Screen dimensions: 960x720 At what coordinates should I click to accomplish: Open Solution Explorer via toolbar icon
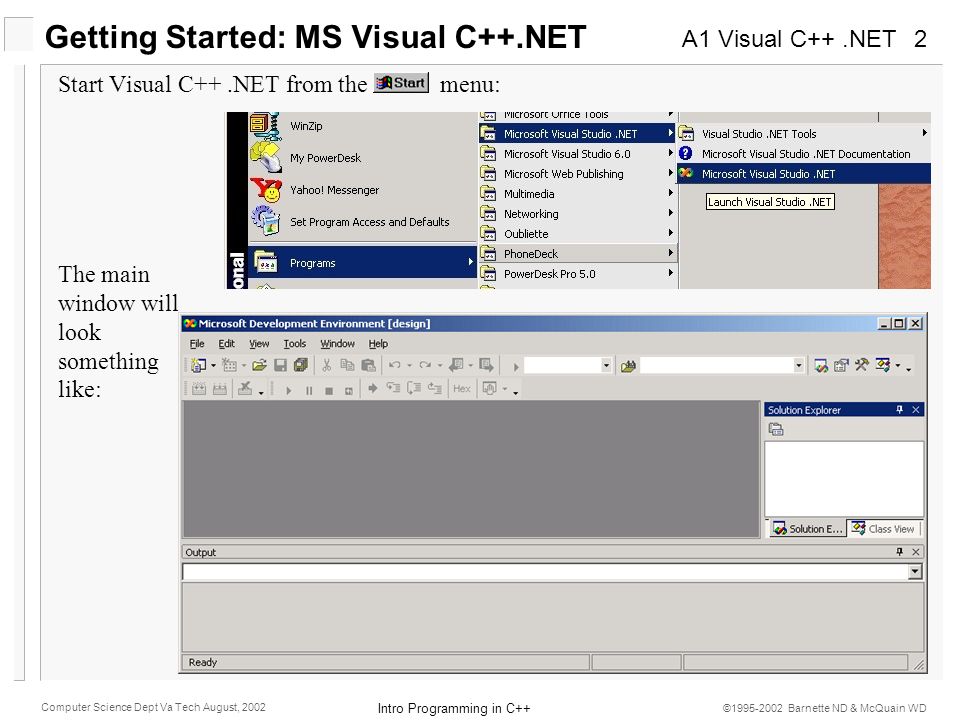click(821, 366)
